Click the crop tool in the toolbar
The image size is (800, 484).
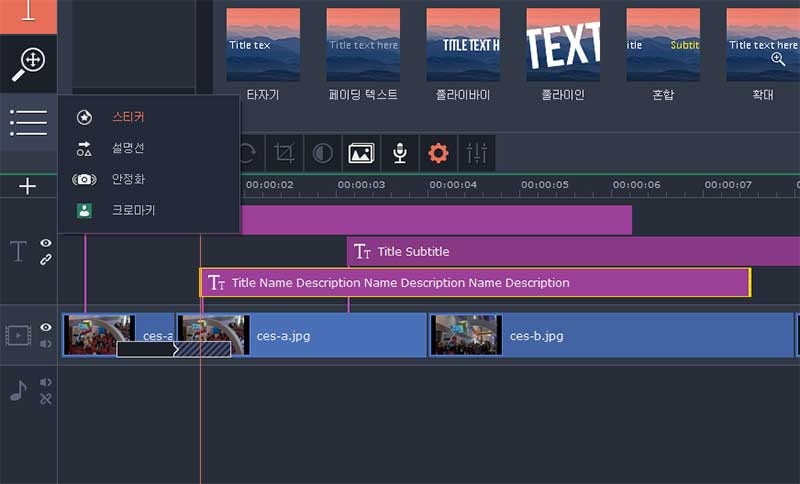click(284, 153)
